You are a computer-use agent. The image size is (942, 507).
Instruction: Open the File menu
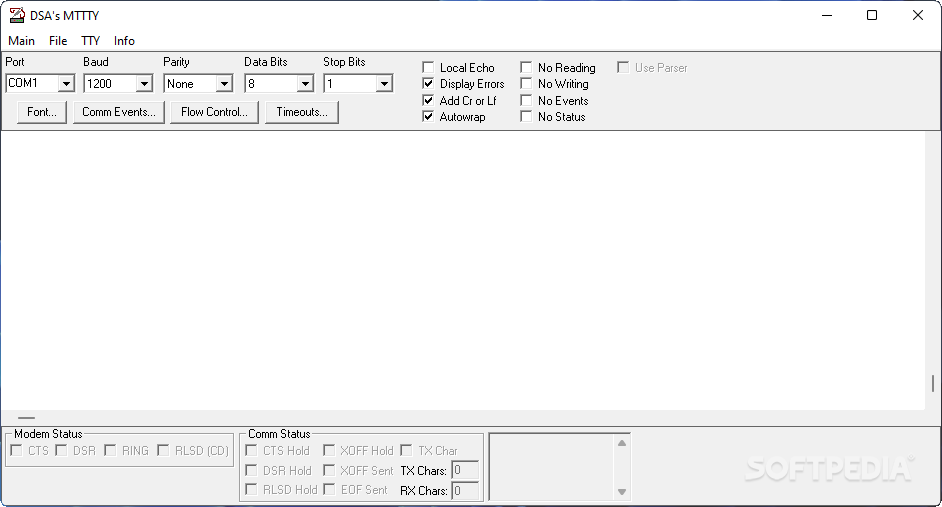click(x=58, y=41)
